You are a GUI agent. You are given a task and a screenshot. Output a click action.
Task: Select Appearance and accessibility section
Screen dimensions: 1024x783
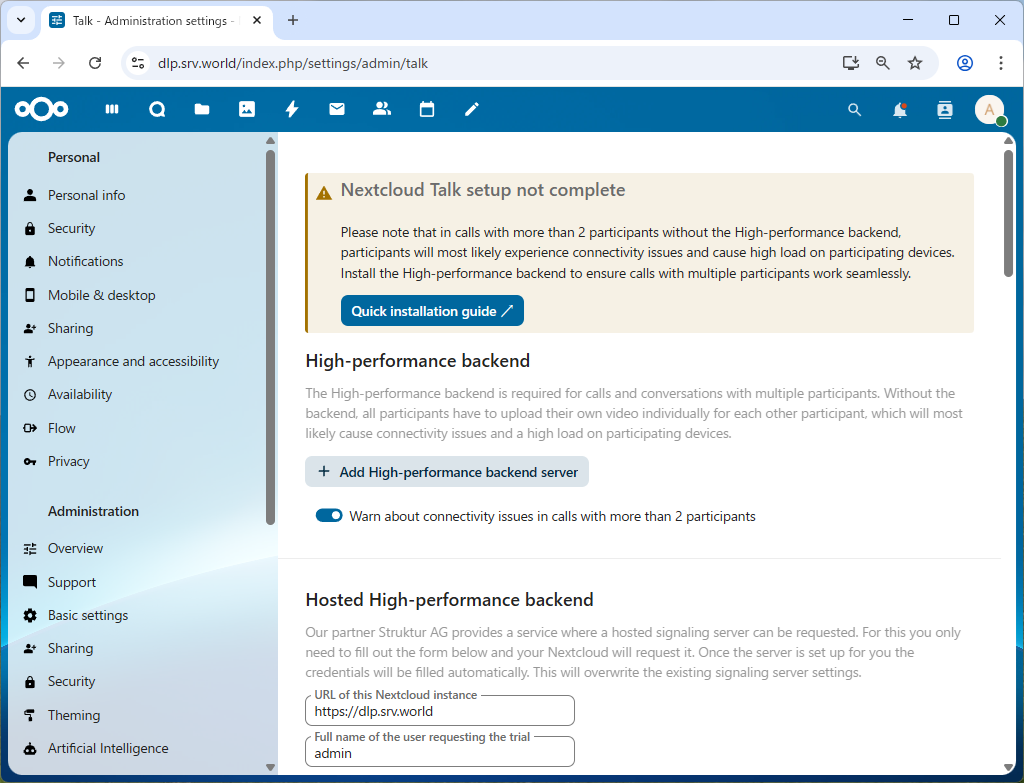click(133, 361)
